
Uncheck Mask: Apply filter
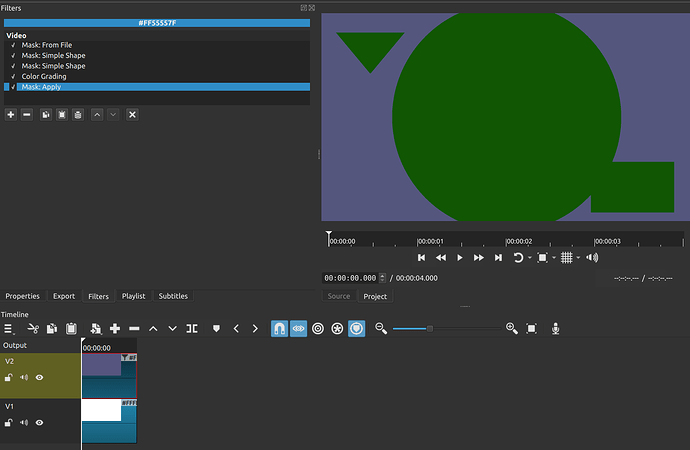[x=13, y=87]
